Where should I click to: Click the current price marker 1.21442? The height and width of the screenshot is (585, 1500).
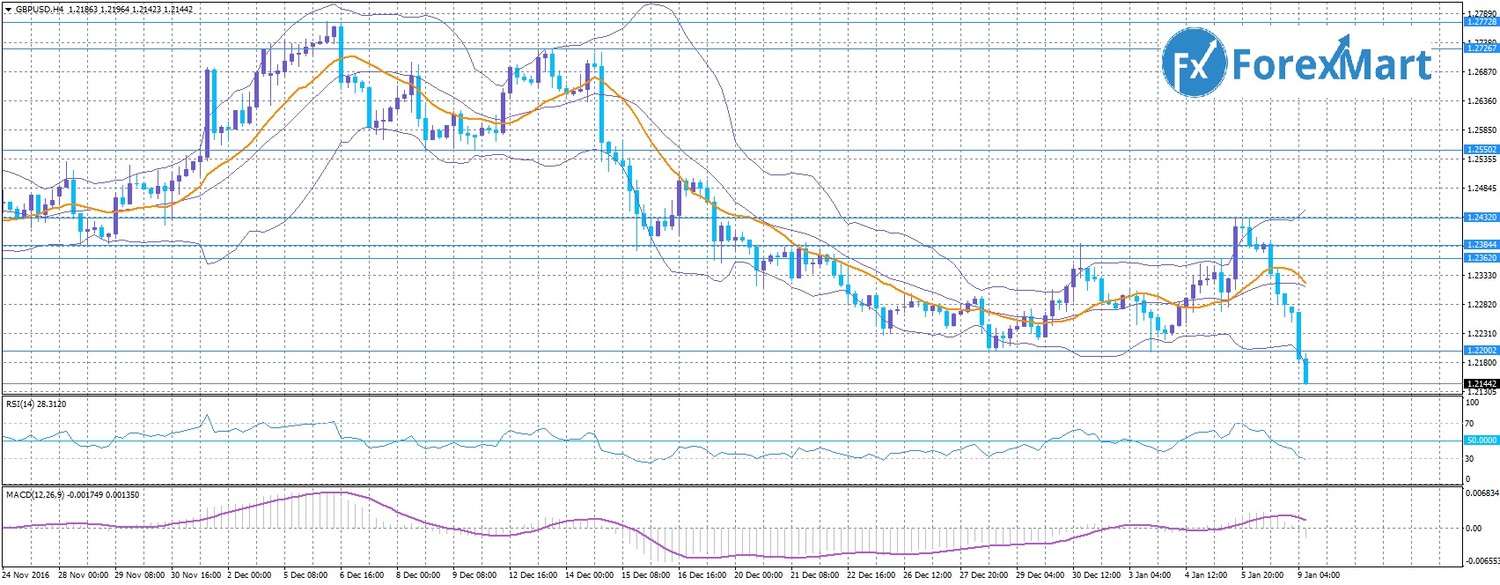[x=1480, y=384]
